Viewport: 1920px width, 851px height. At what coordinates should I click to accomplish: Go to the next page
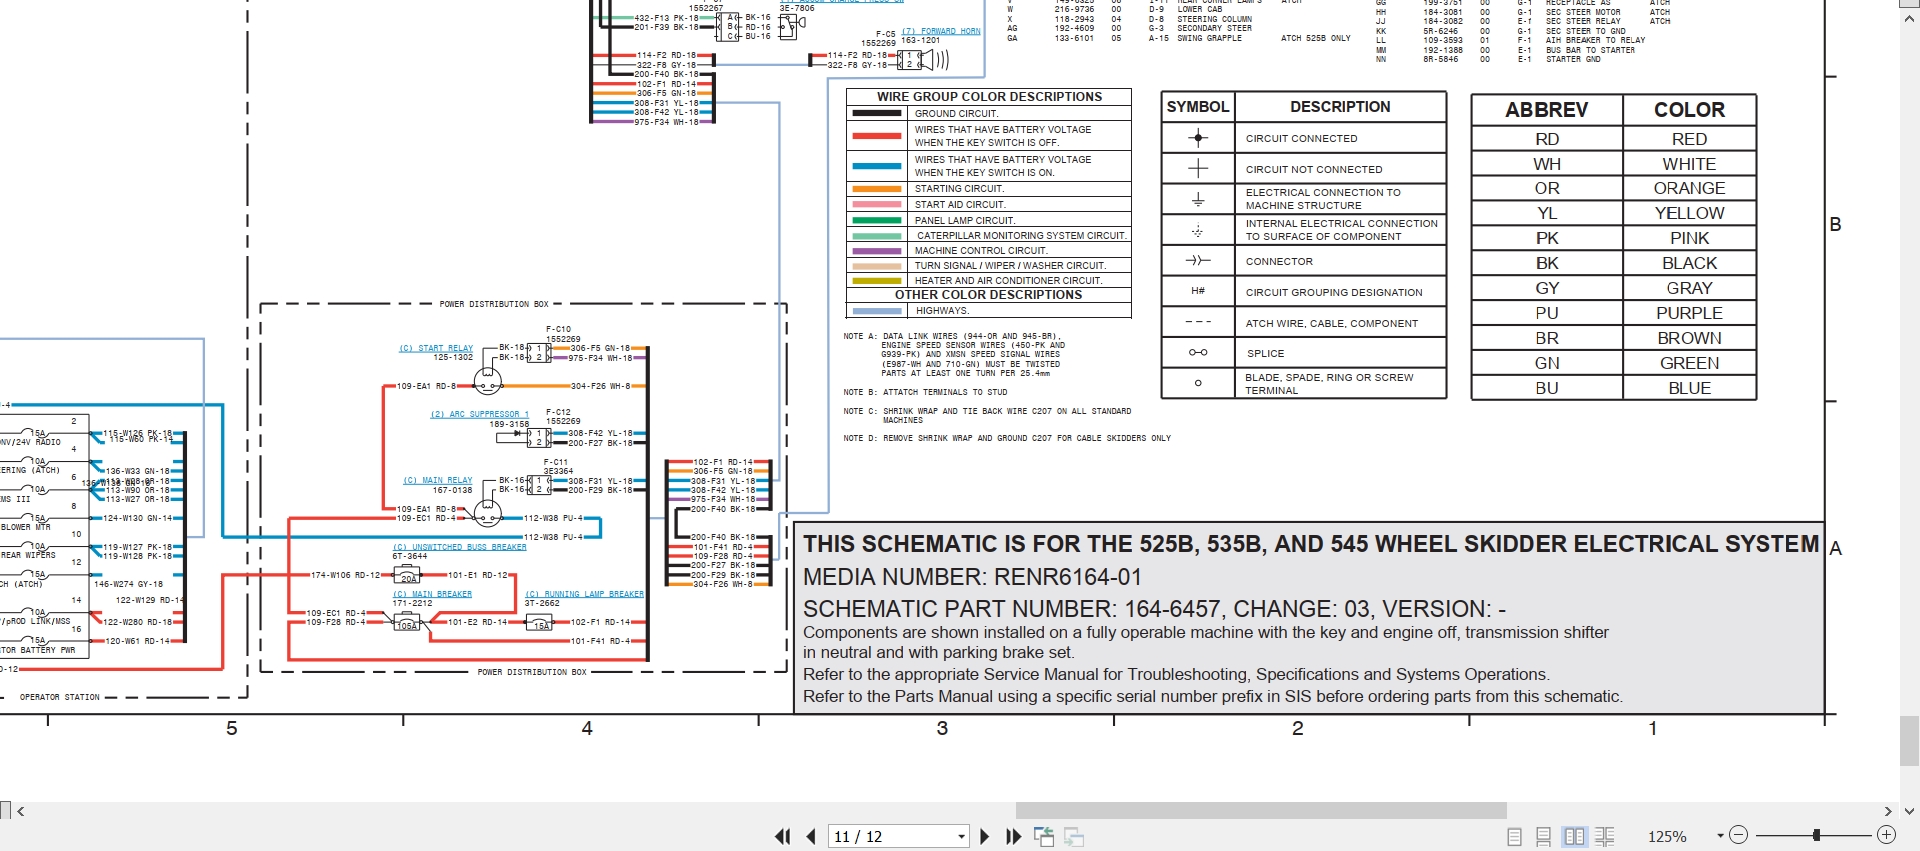(984, 836)
